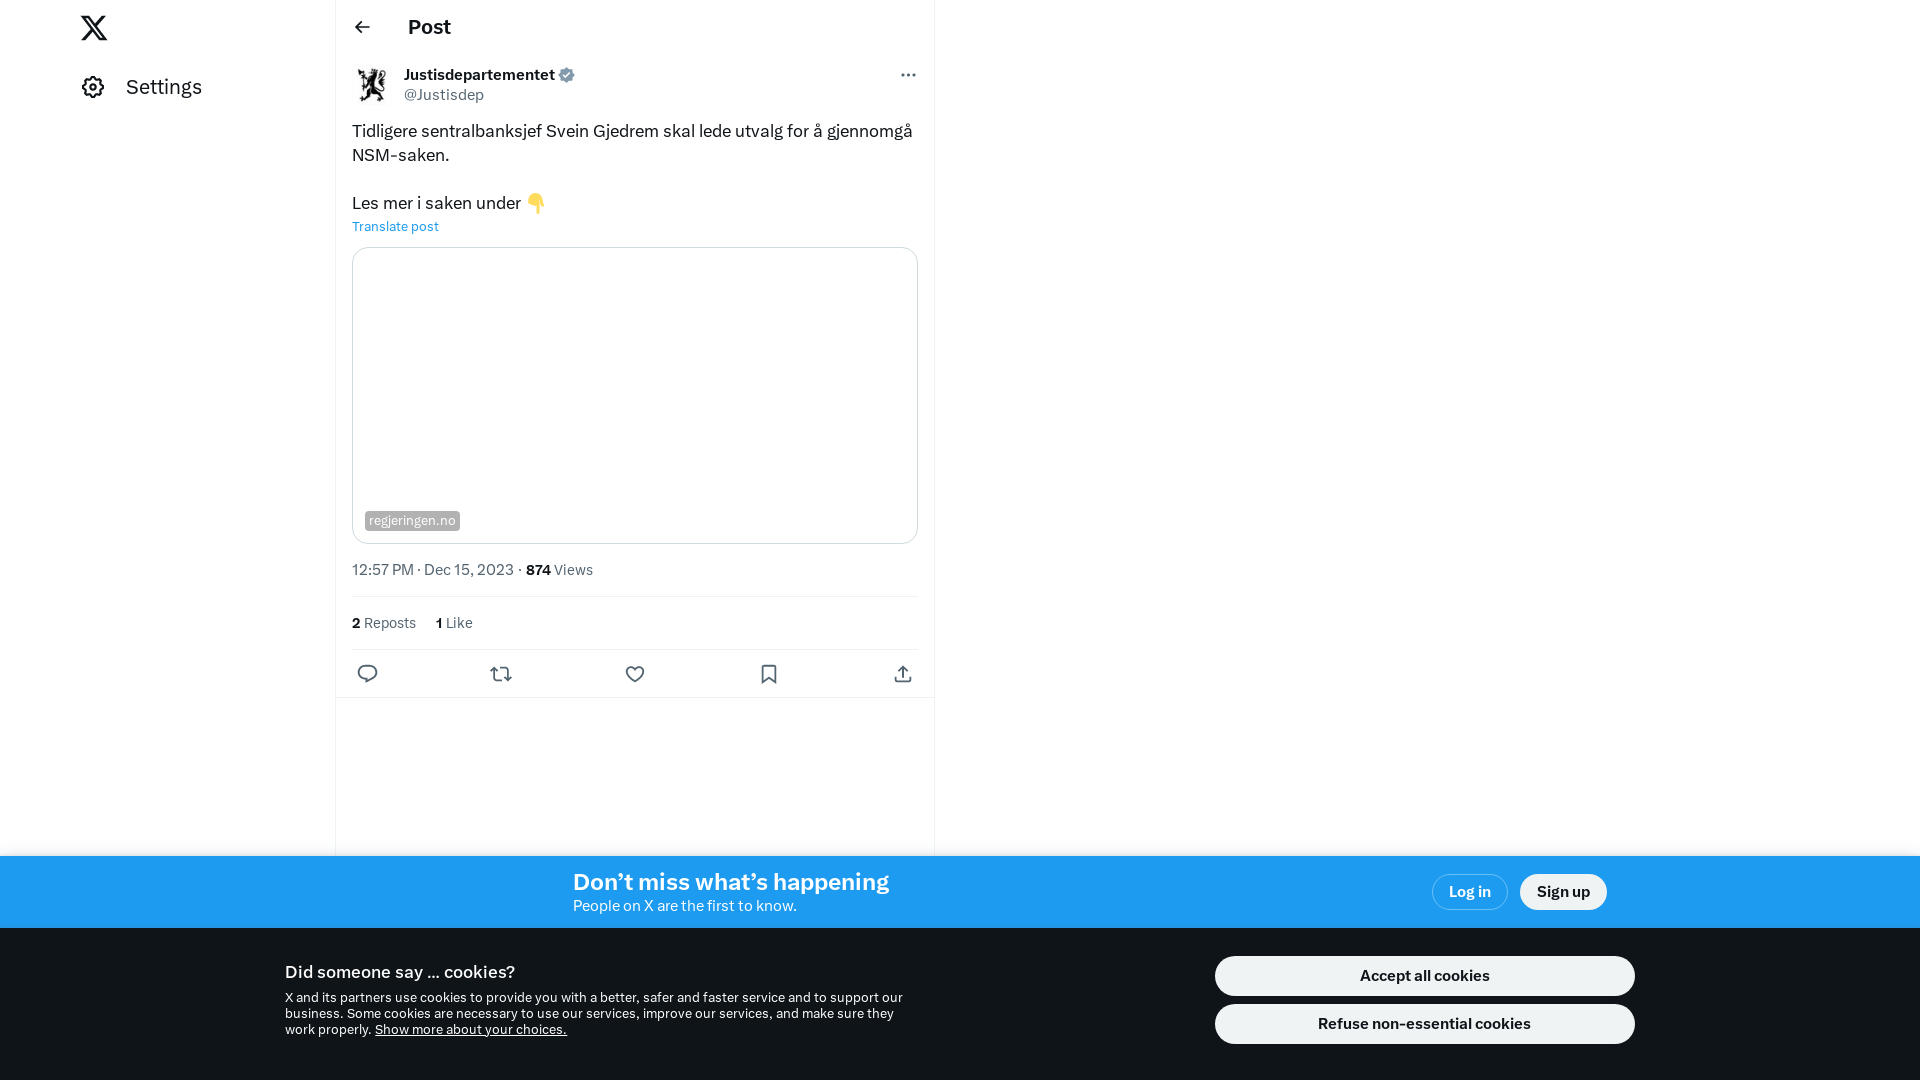Image resolution: width=1920 pixels, height=1080 pixels.
Task: Open the @Justisdep handle link
Action: [x=444, y=95]
